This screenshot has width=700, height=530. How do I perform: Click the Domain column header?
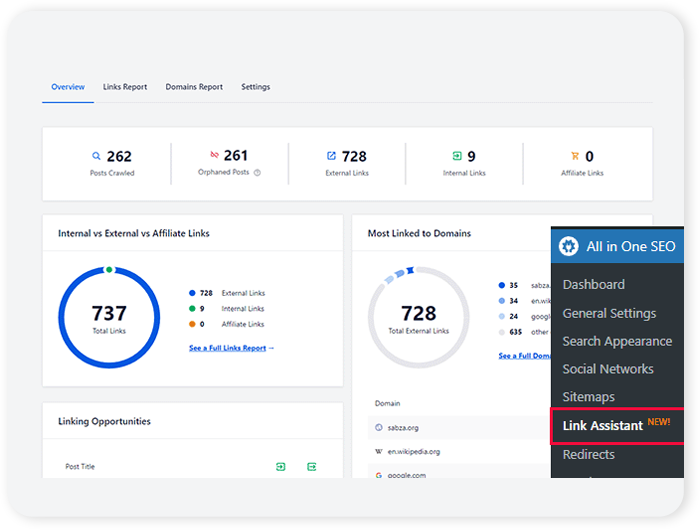388,403
